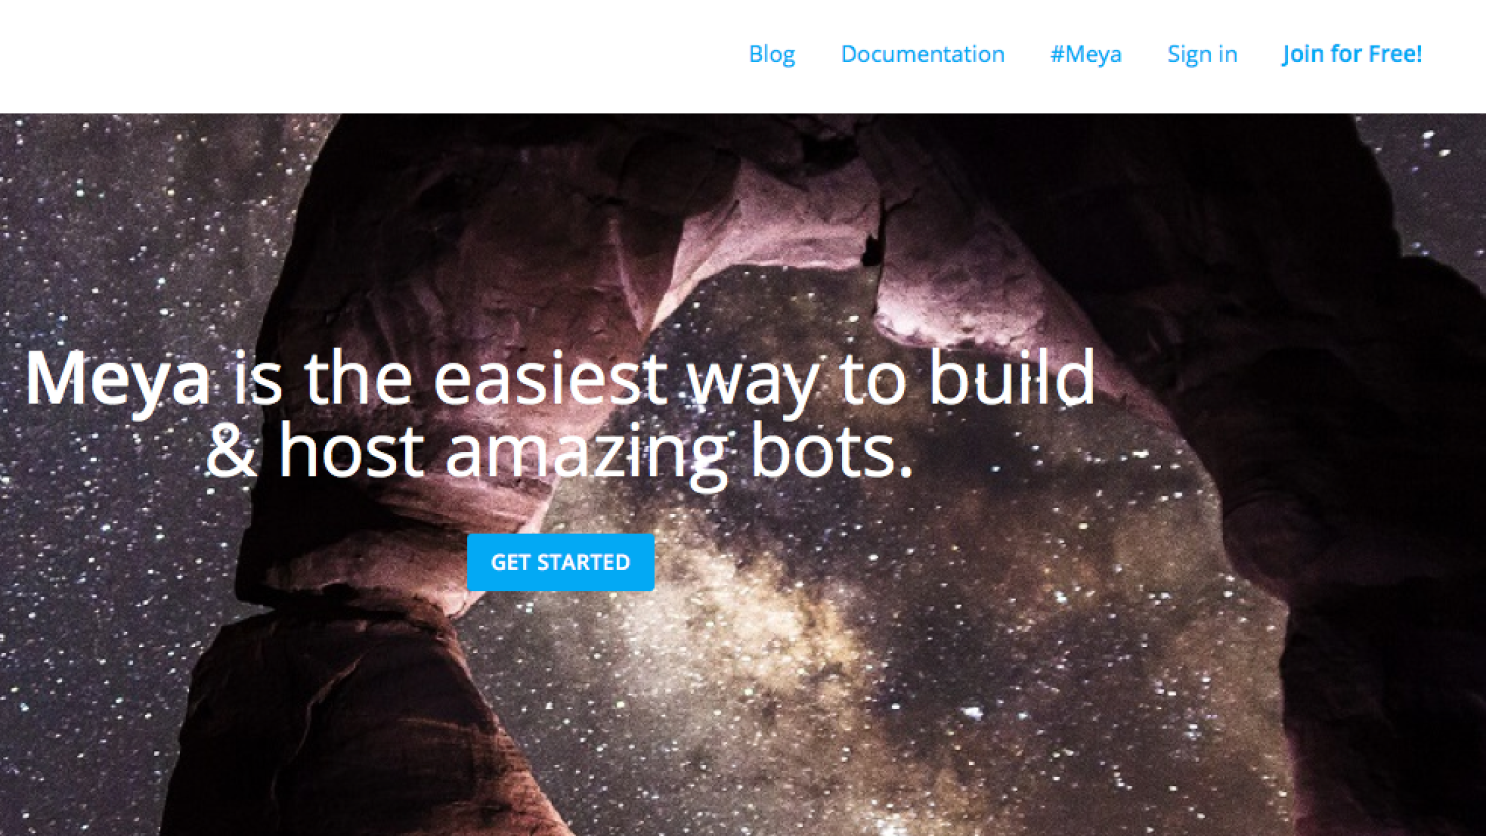The image size is (1486, 836).
Task: Click the GET STARTED button
Action: coord(561,562)
